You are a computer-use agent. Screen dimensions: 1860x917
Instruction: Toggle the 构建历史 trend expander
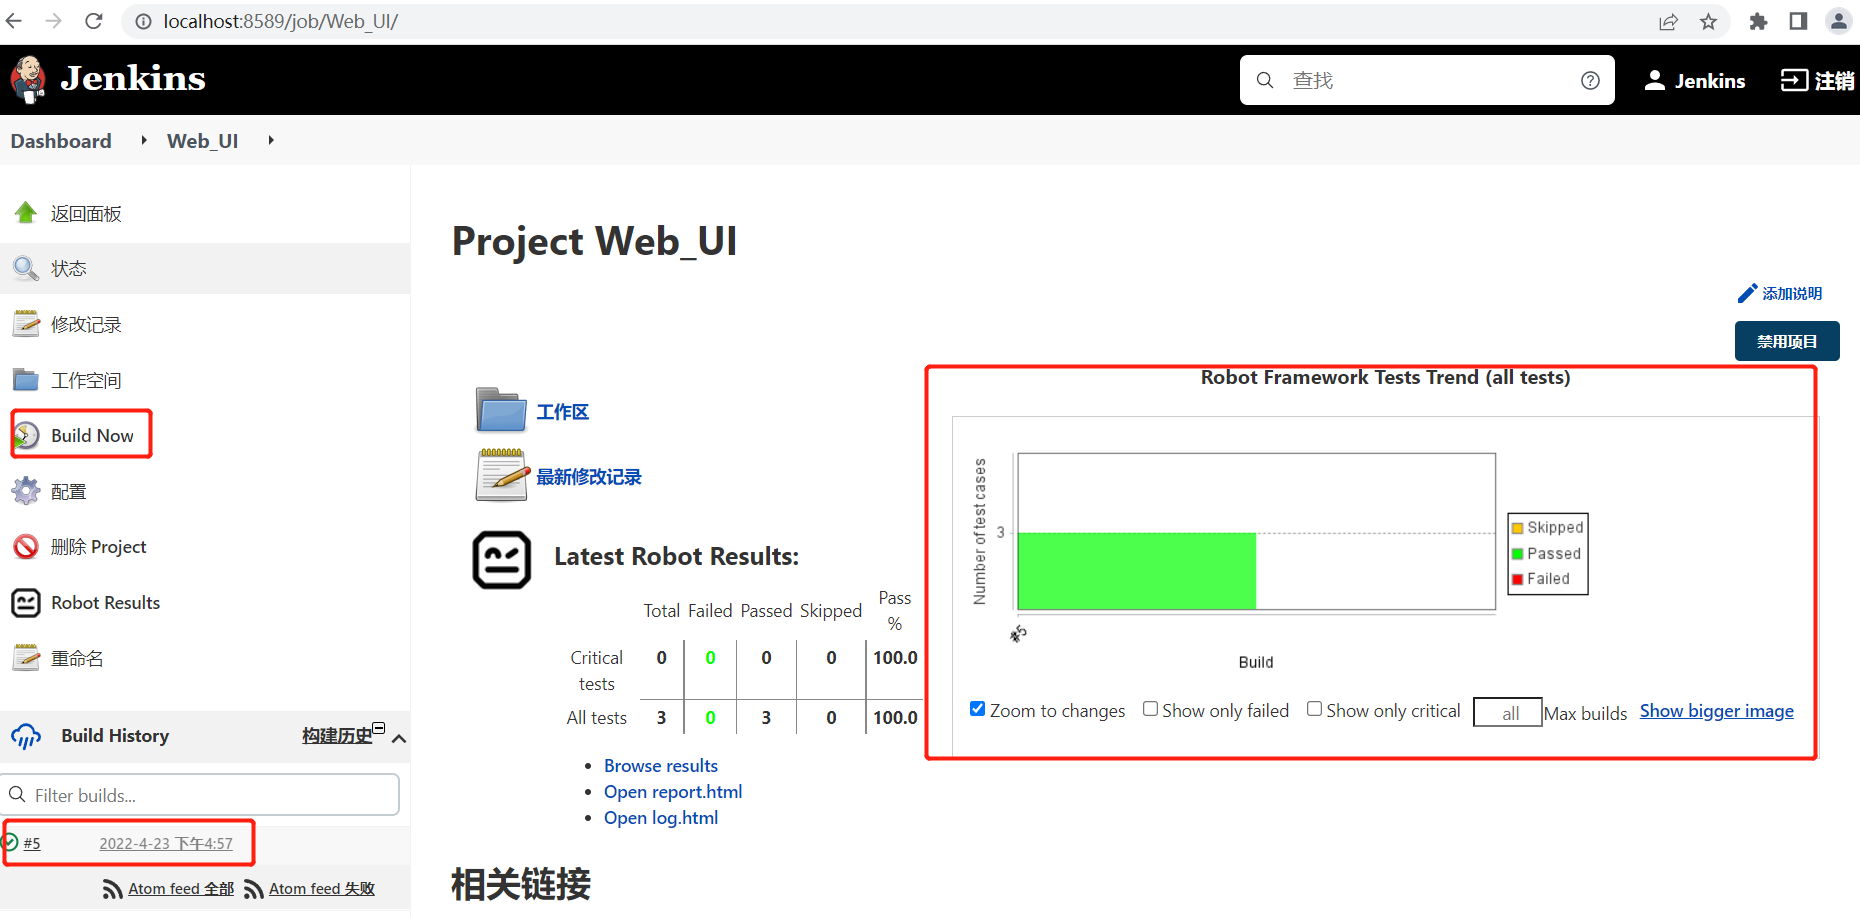point(379,727)
